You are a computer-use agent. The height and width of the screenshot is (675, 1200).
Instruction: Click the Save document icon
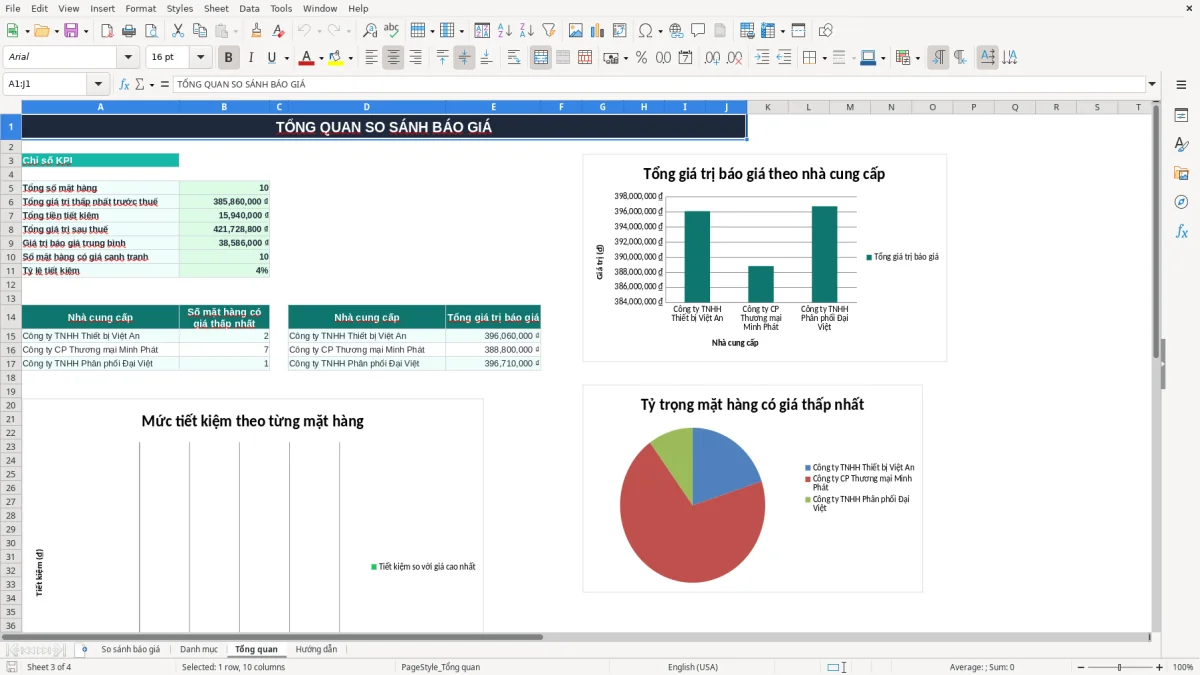[x=71, y=31]
